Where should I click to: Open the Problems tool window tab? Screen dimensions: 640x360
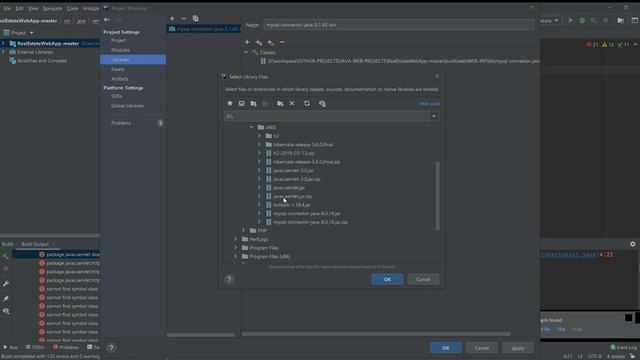tap(66, 347)
